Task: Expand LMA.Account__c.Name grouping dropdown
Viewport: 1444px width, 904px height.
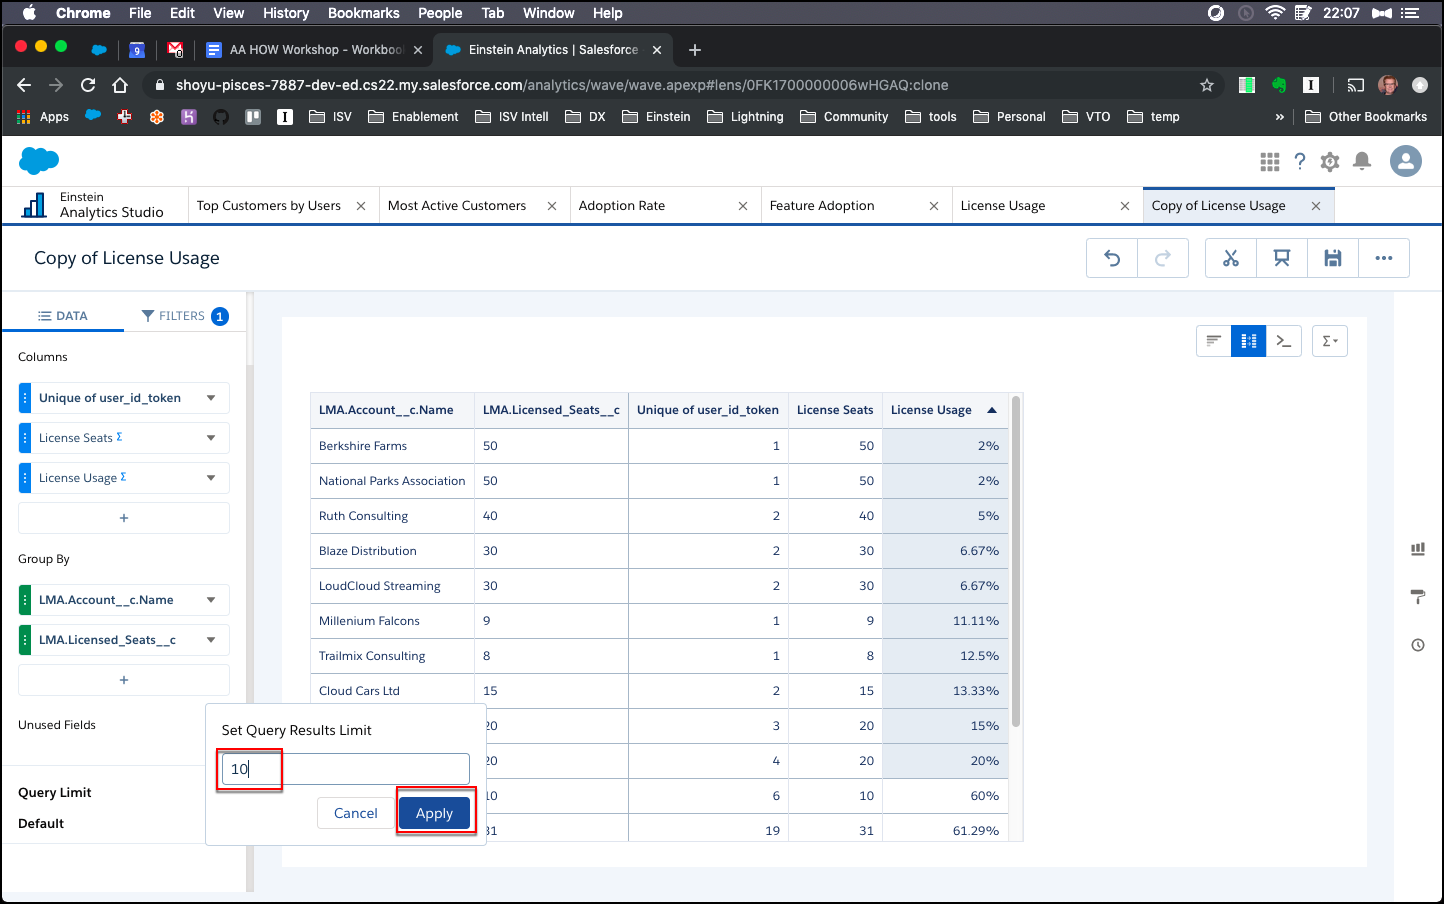Action: pos(211,600)
